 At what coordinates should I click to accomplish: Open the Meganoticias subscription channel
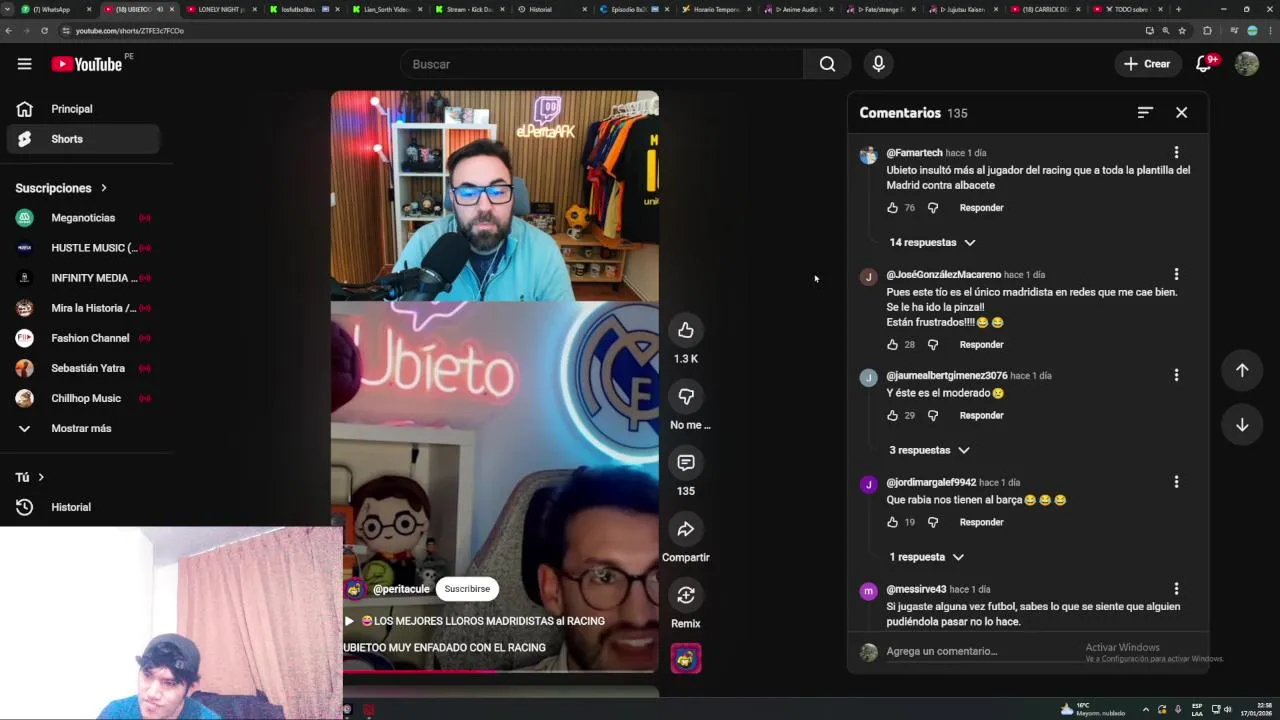click(x=83, y=218)
